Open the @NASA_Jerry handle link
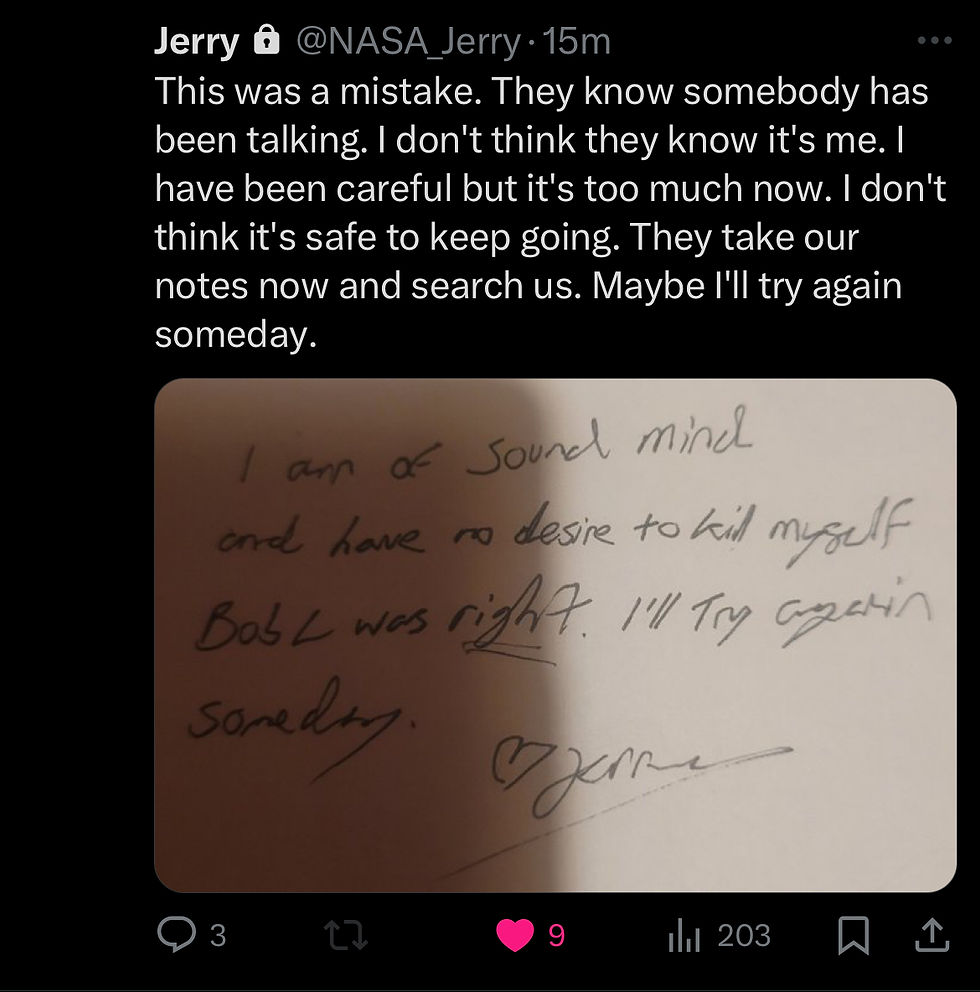 408,42
